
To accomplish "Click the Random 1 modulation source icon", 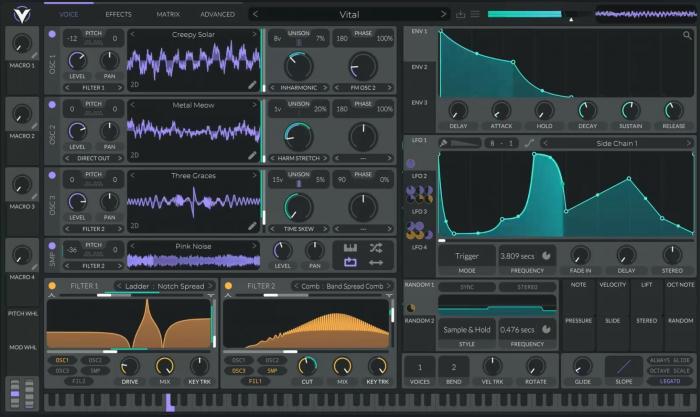I will pos(410,308).
